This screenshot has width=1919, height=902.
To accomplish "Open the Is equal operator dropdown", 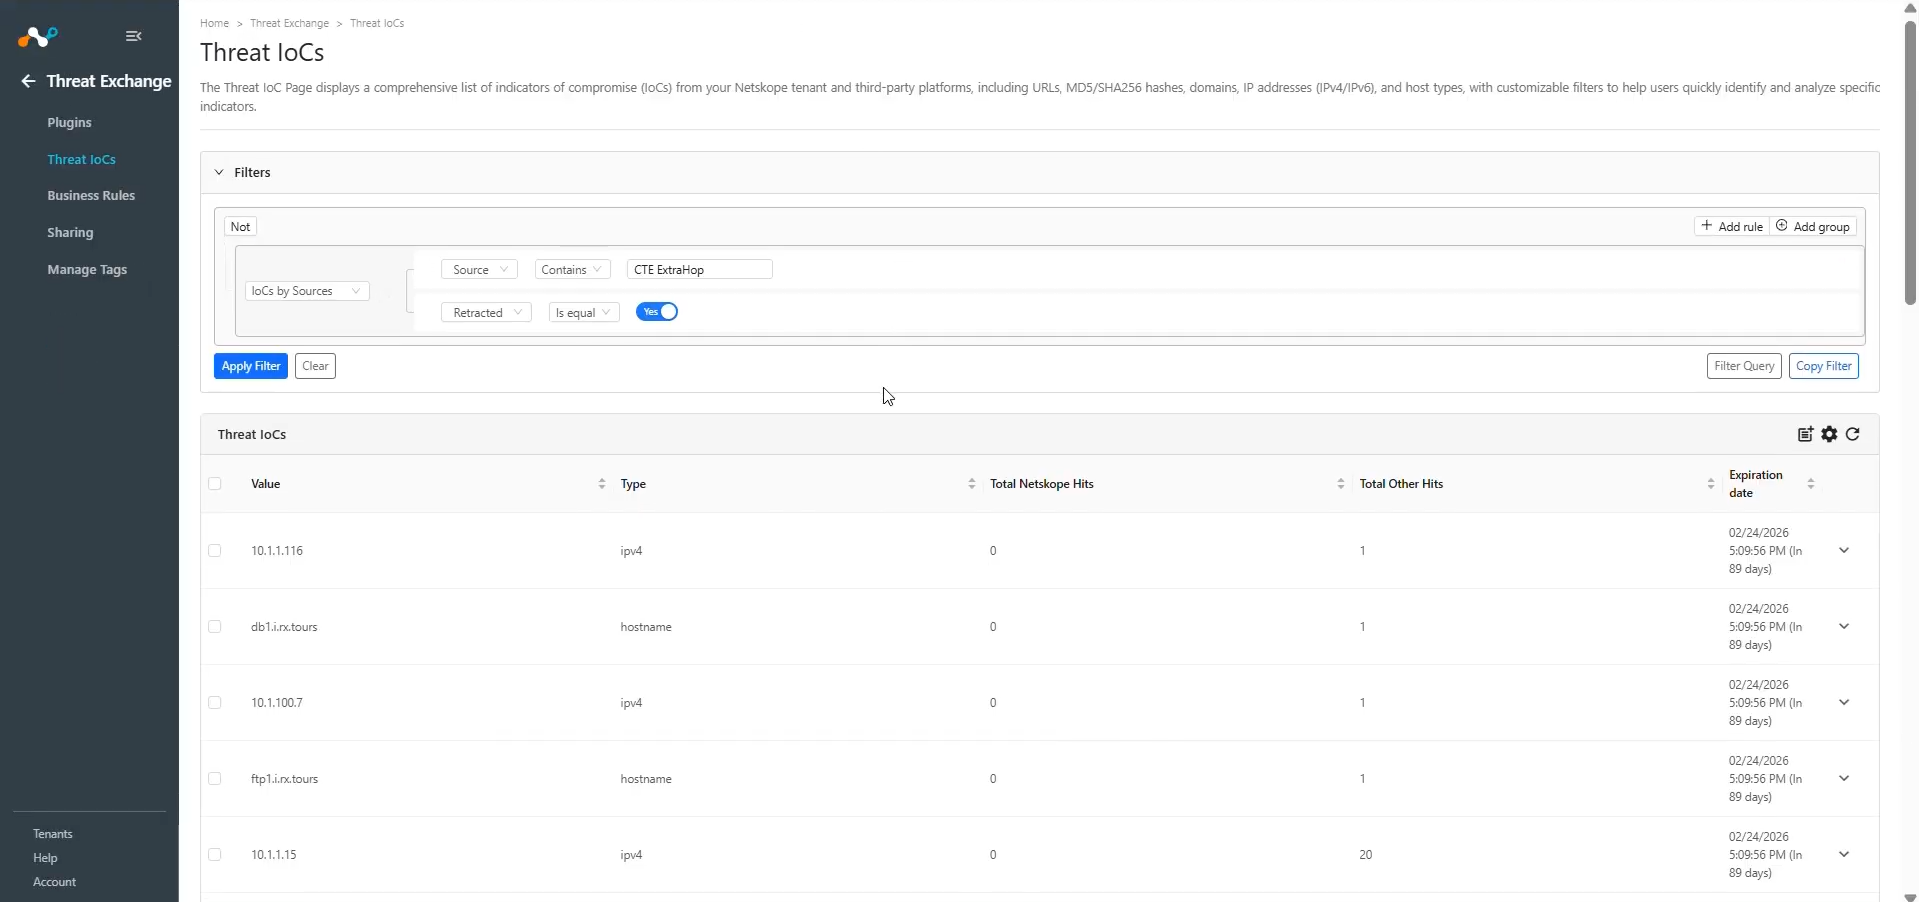I will click(584, 313).
